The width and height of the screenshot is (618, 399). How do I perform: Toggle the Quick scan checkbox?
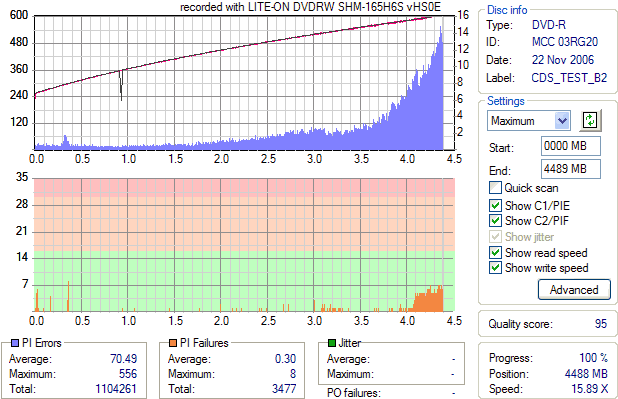pyautogui.click(x=495, y=188)
